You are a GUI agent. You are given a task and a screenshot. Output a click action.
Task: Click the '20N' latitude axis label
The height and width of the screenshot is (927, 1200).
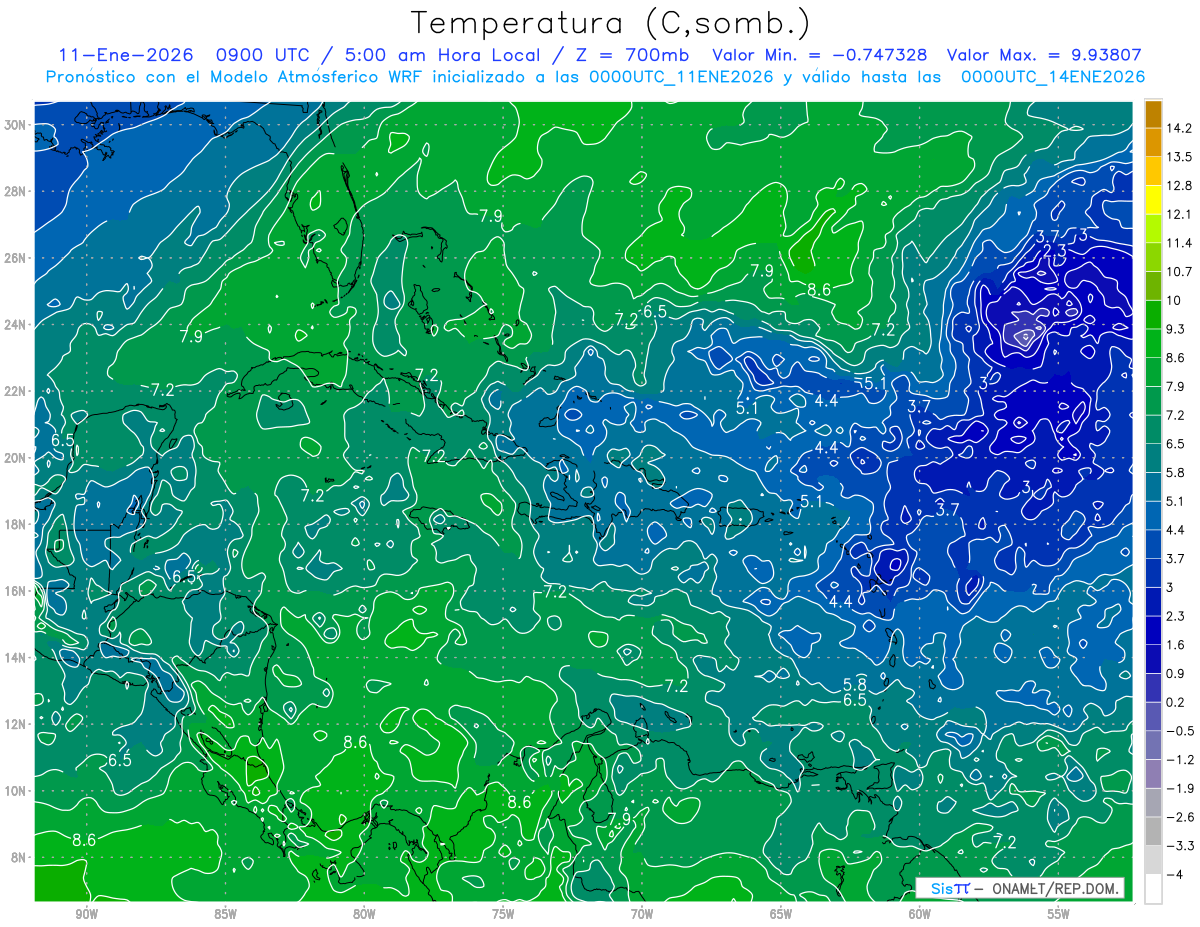(15, 458)
